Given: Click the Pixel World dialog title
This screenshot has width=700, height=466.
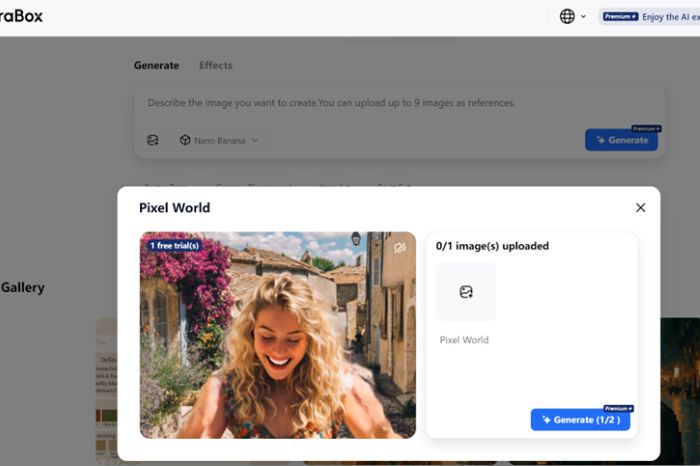Looking at the screenshot, I should (174, 208).
